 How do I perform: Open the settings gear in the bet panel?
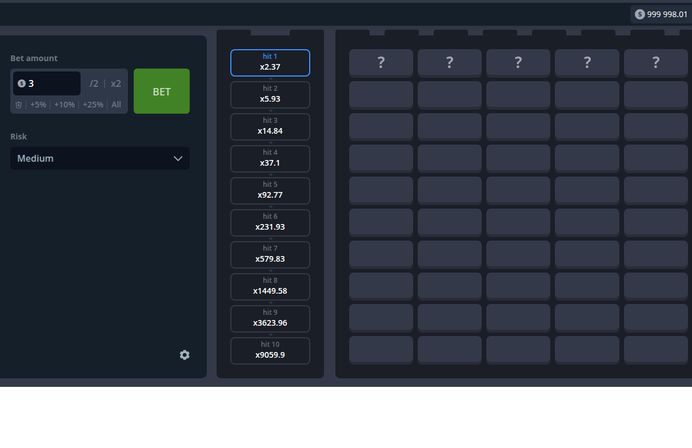(x=184, y=355)
